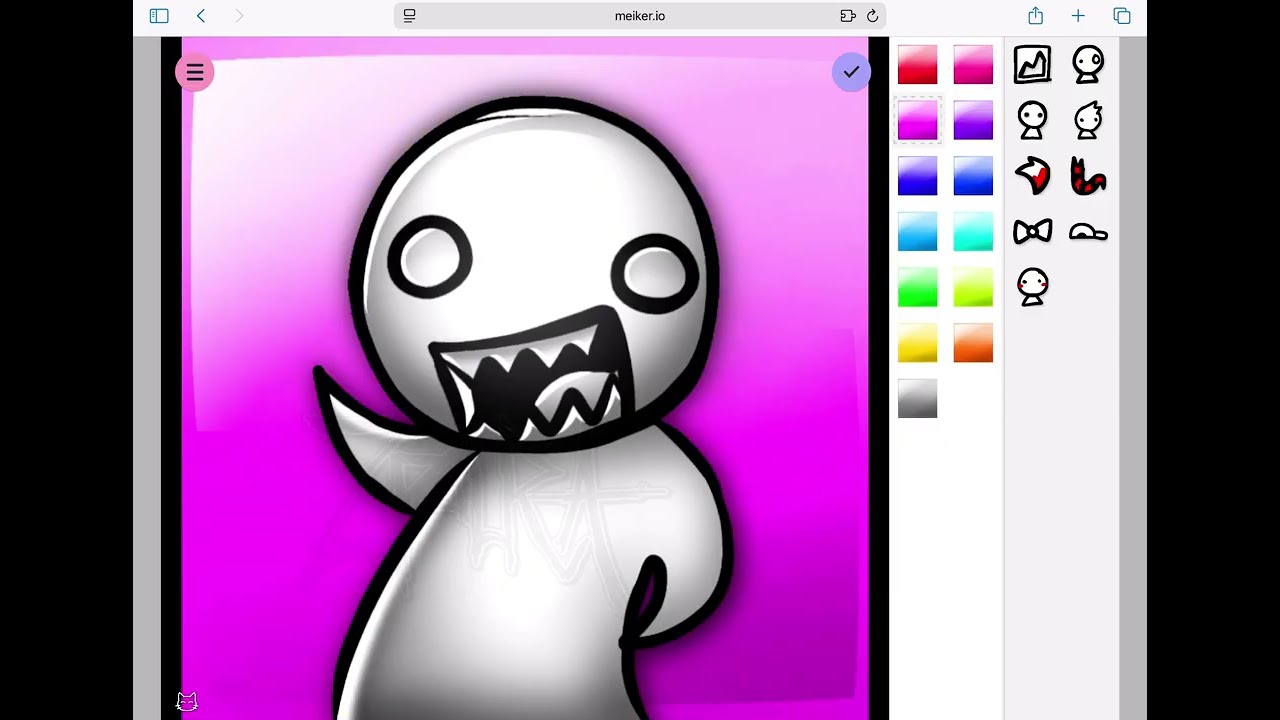The image size is (1280, 720).
Task: Select the background category icon
Action: pos(1032,65)
